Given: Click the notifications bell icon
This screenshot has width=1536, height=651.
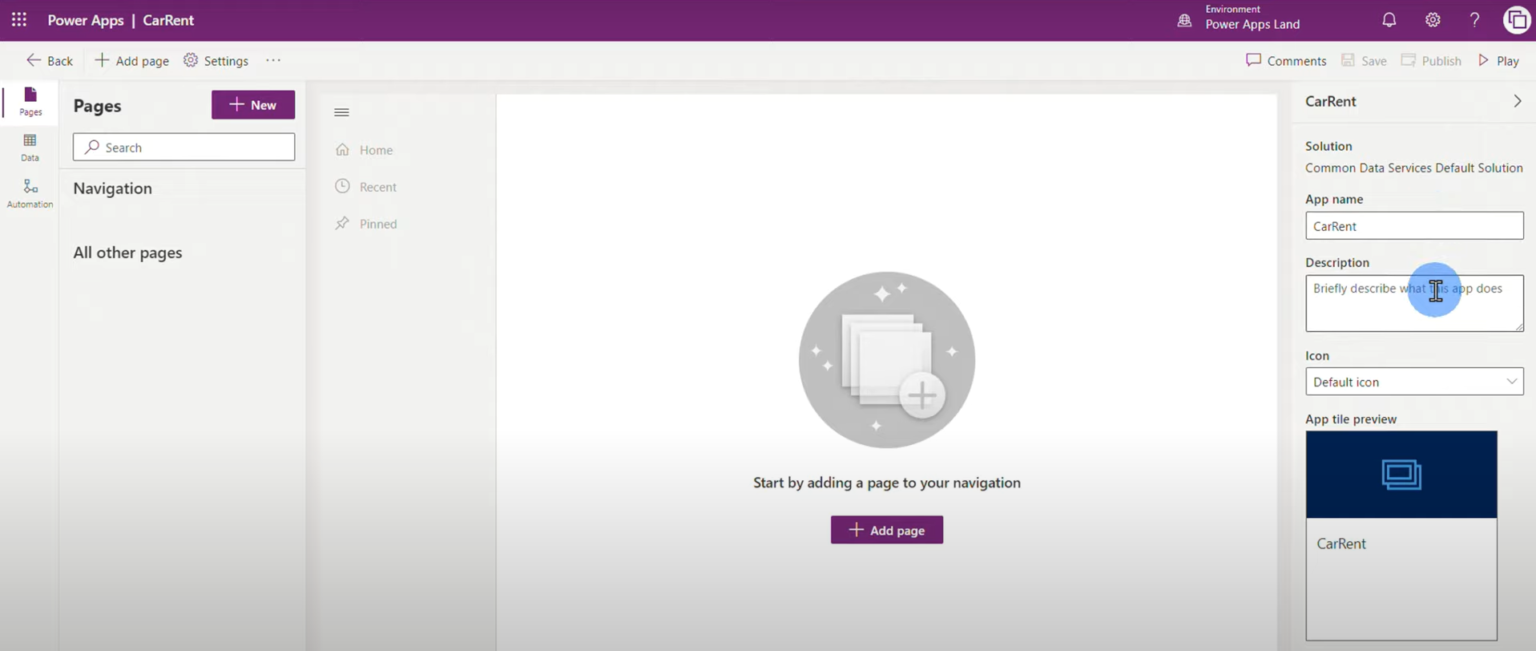Looking at the screenshot, I should pos(1389,20).
